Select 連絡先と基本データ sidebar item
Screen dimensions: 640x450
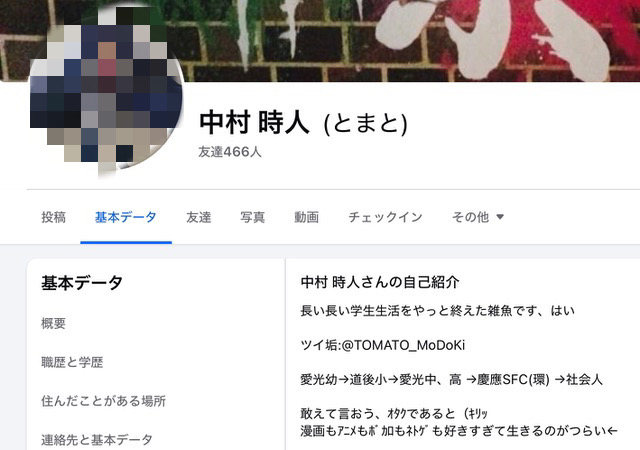(97, 440)
